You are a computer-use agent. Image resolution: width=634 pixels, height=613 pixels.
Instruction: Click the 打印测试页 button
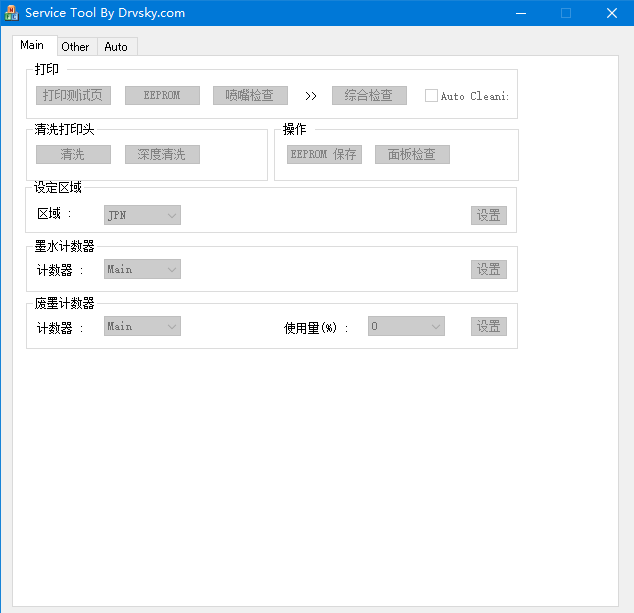pyautogui.click(x=73, y=95)
